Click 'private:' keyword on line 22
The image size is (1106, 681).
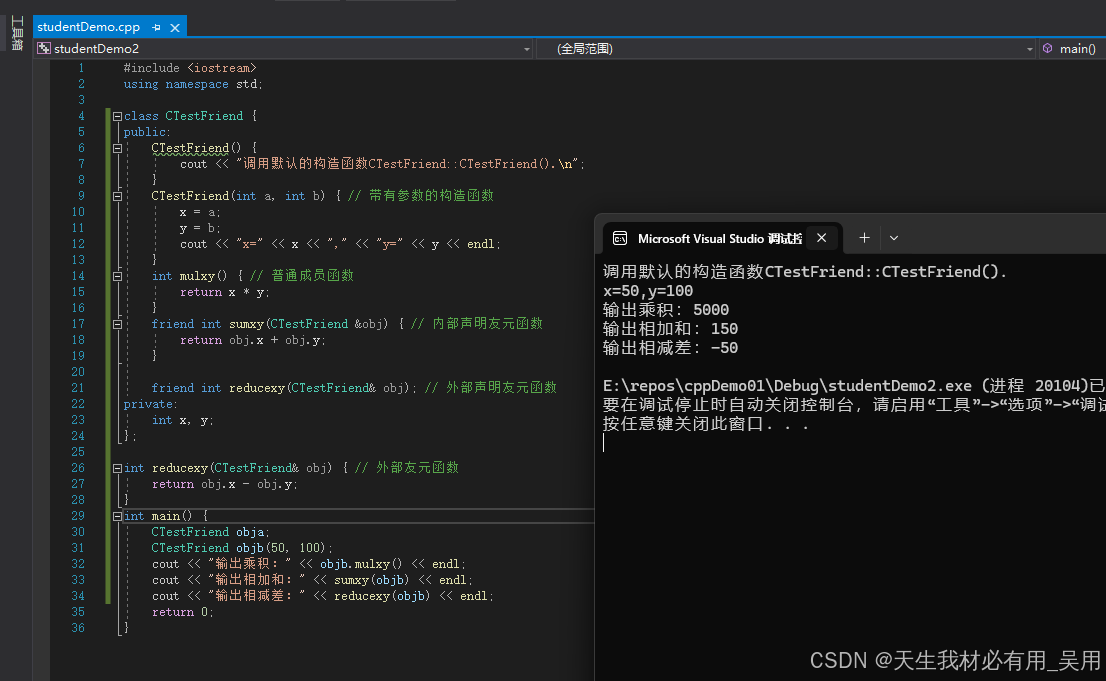(150, 404)
